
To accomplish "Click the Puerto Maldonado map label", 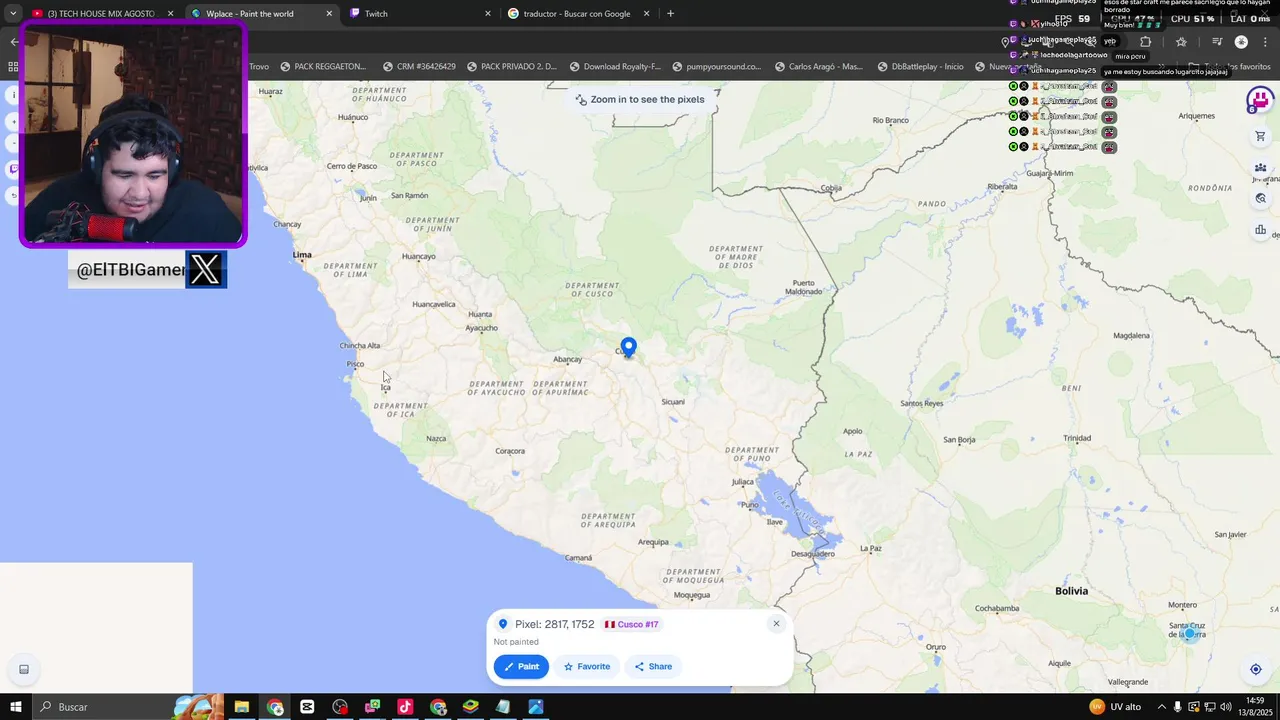I will [x=805, y=287].
